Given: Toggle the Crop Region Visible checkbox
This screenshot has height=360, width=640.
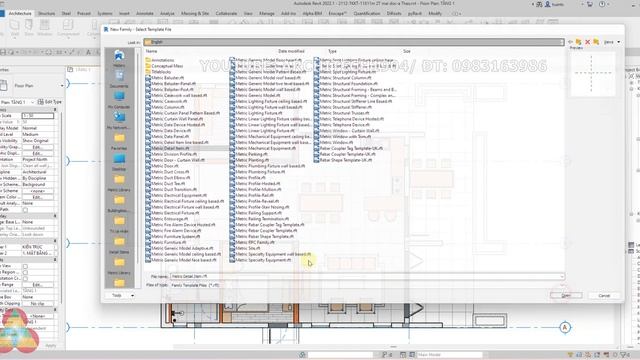Looking at the screenshot, I should [25, 272].
